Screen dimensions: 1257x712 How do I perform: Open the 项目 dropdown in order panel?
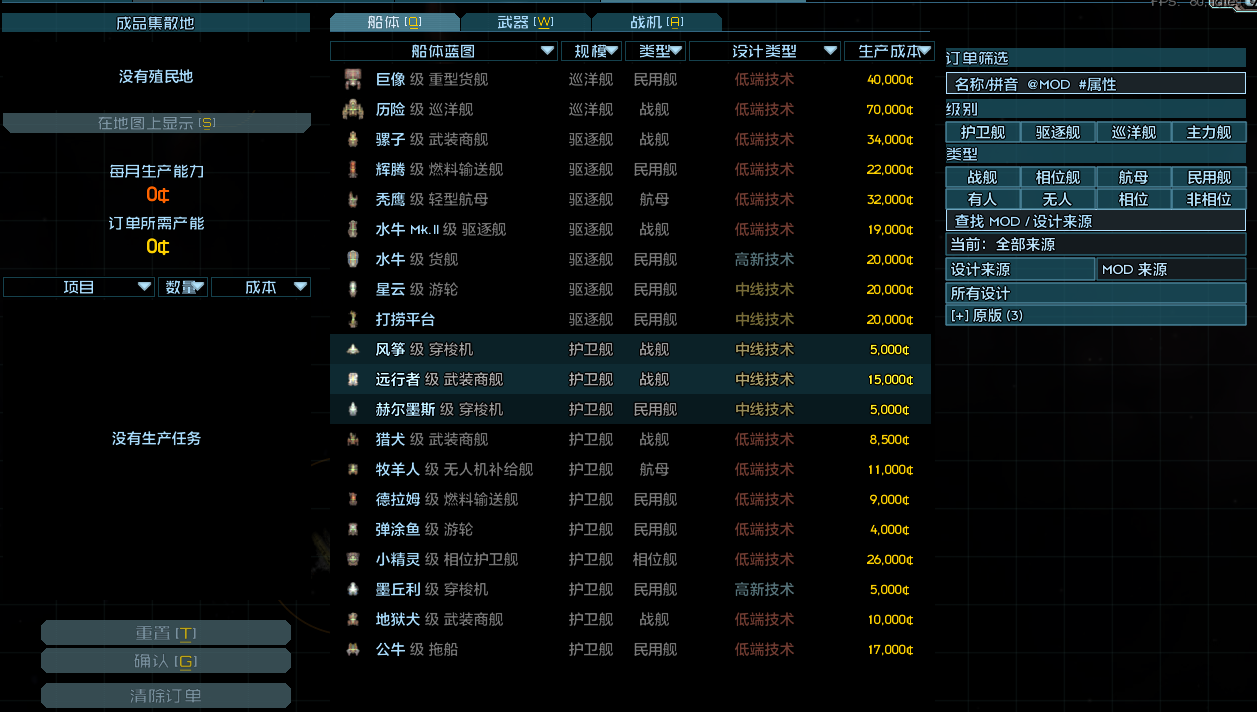79,287
